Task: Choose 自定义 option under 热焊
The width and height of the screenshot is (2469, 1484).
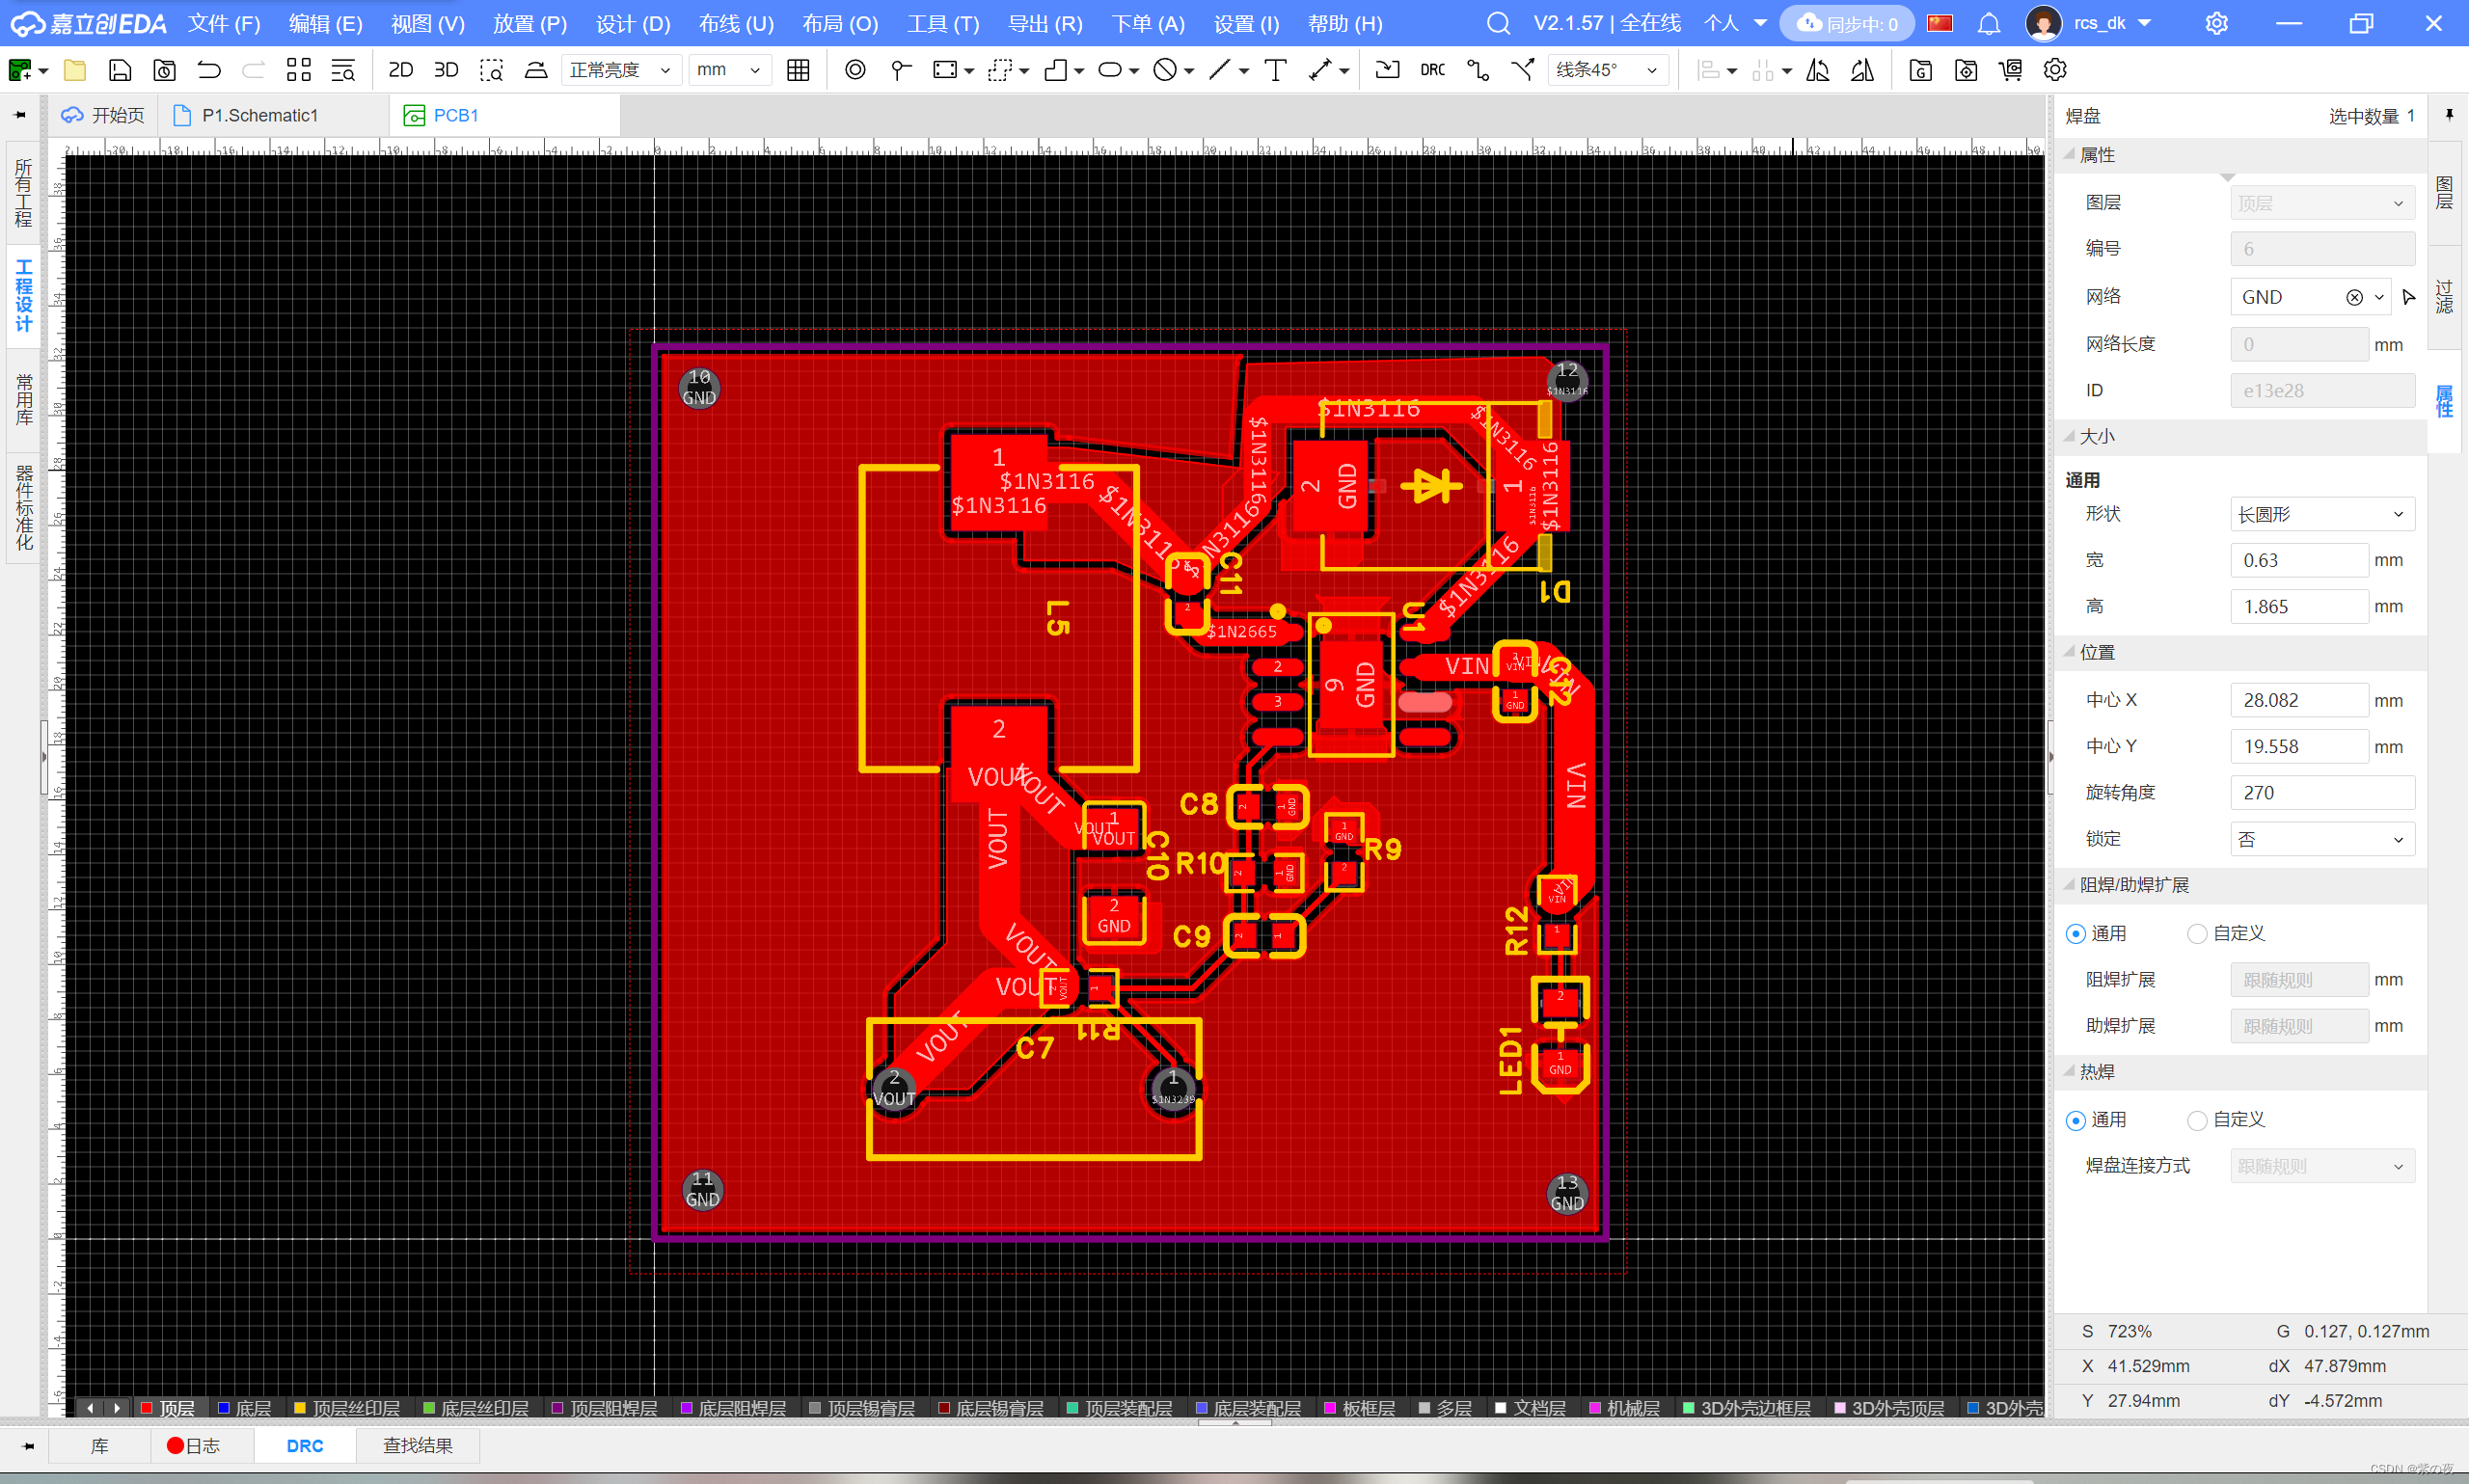Action: click(2196, 1120)
